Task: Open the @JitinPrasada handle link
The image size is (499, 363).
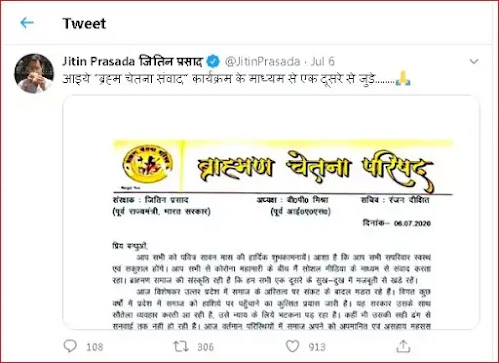Action: (x=262, y=61)
